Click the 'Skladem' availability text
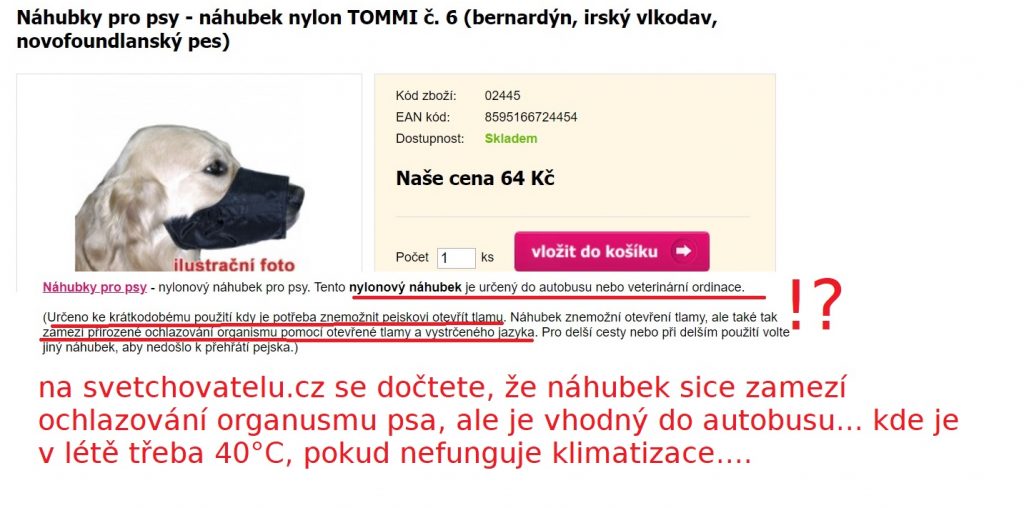1024x508 pixels. [x=511, y=138]
